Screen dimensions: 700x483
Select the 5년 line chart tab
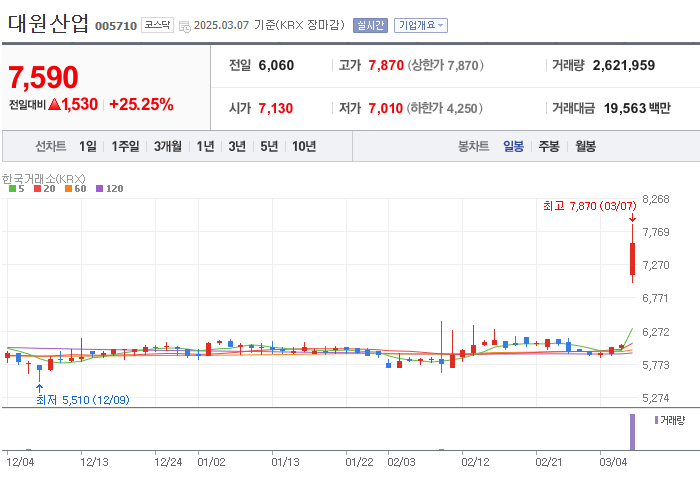[x=269, y=146]
